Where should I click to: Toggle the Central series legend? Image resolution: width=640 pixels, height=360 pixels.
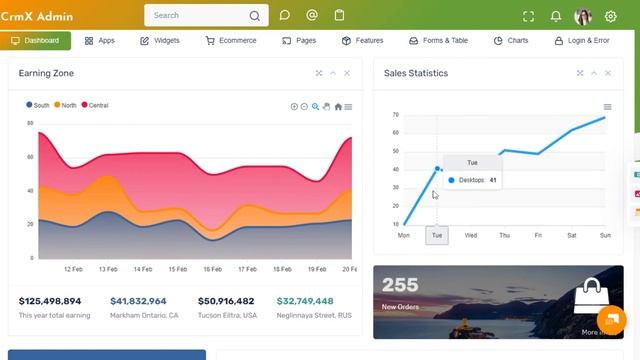pos(95,105)
